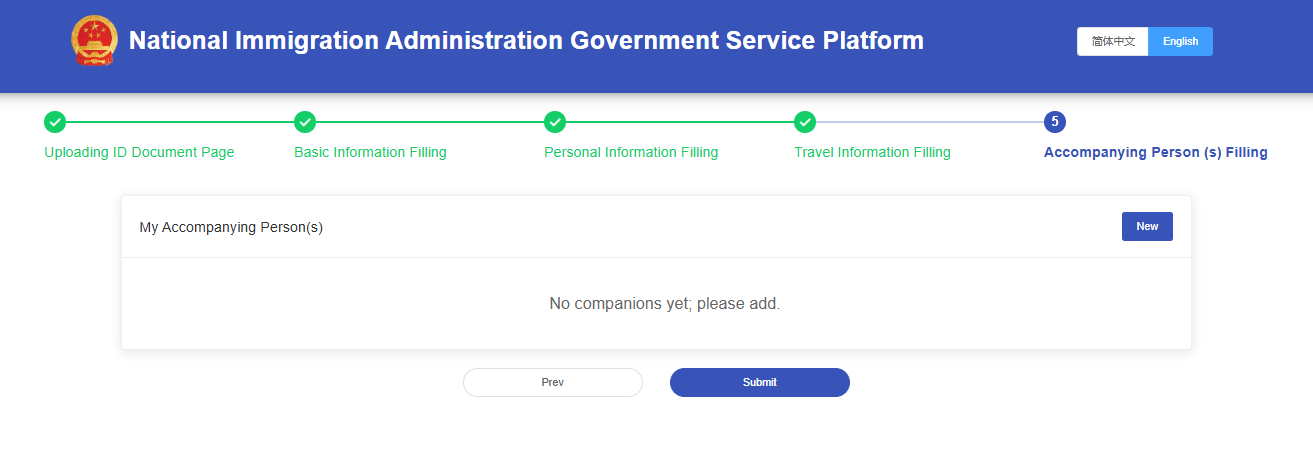Screen dimensions: 1313x456
Task: Go to Uploading ID Document Page step
Action: click(x=139, y=153)
